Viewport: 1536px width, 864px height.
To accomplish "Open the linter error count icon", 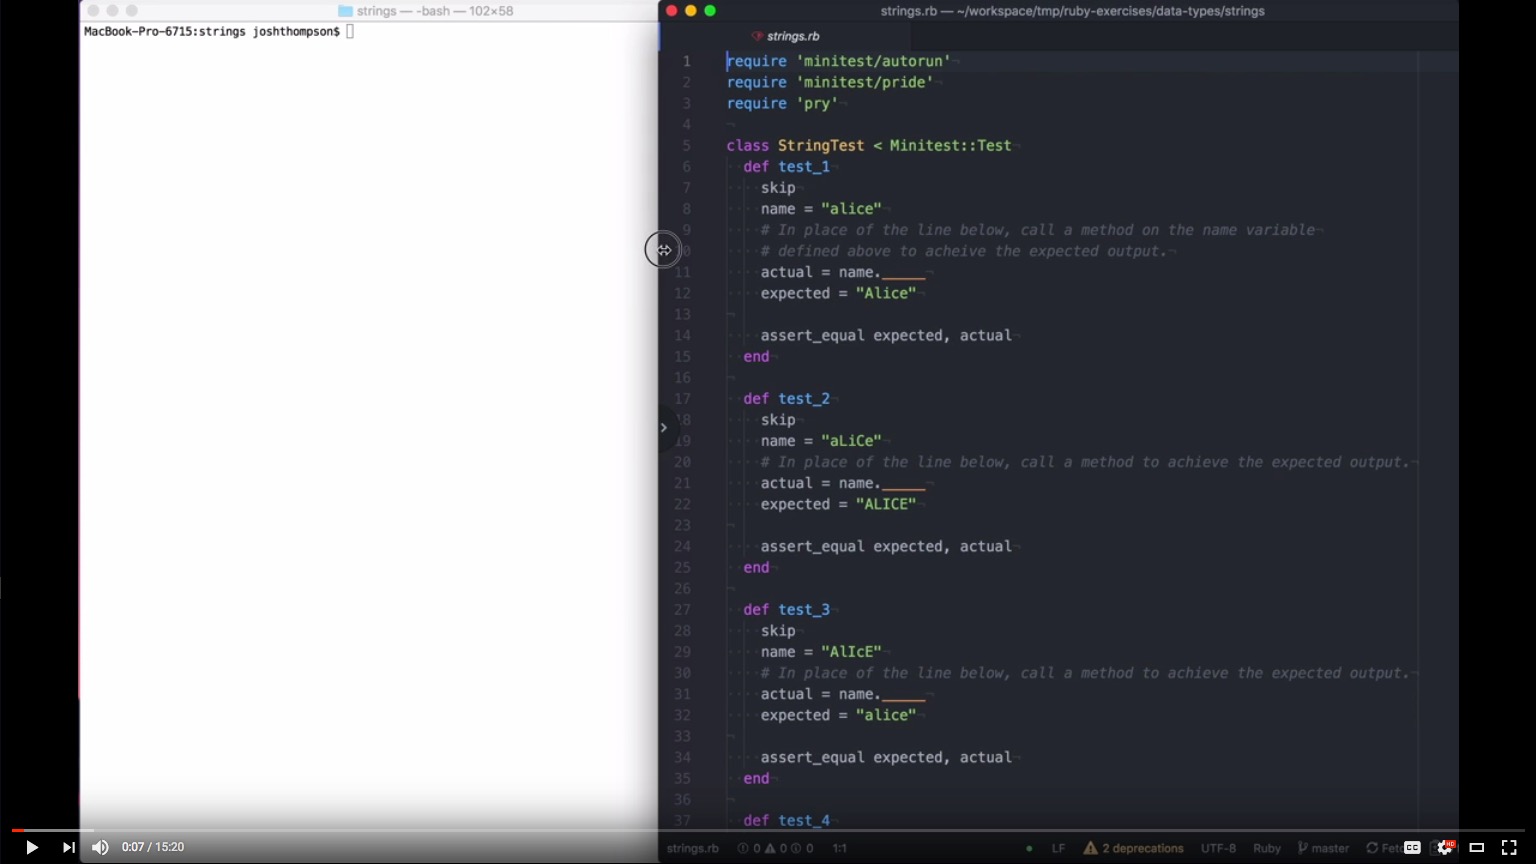I will pyautogui.click(x=743, y=848).
